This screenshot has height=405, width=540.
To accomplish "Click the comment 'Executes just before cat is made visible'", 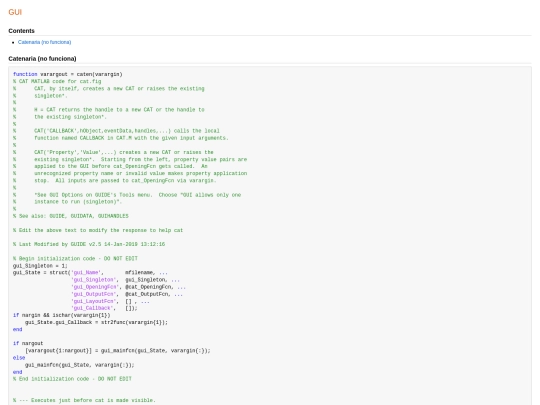I will tap(84, 400).
